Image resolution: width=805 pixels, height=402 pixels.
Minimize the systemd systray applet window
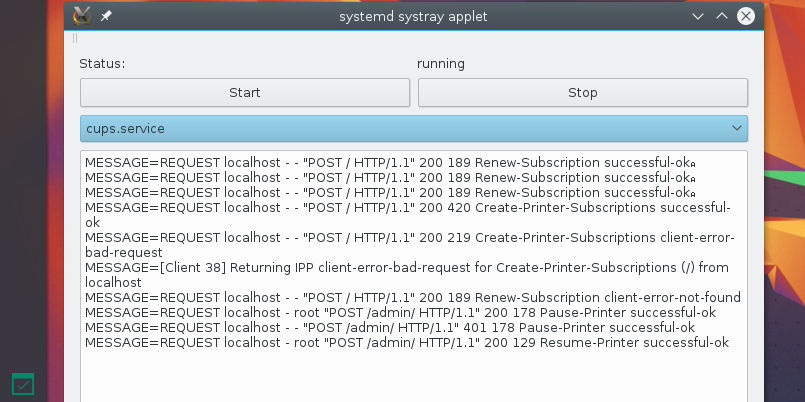(x=698, y=16)
